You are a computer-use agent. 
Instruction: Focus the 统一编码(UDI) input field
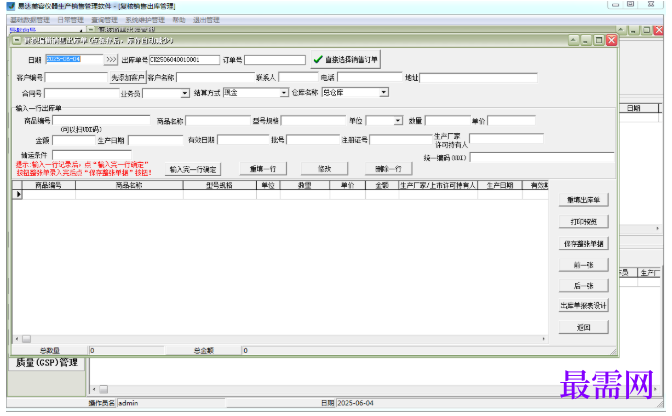542,158
